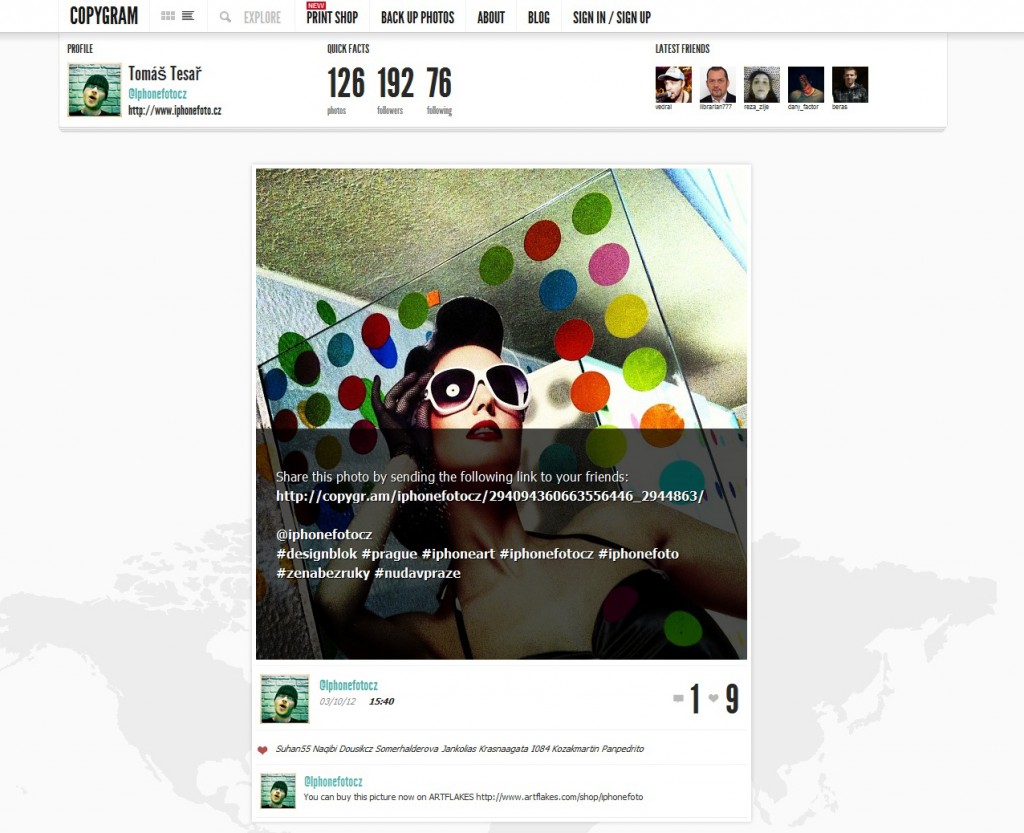Image resolution: width=1024 pixels, height=833 pixels.
Task: Click Sign In / Sign Up
Action: [x=612, y=18]
